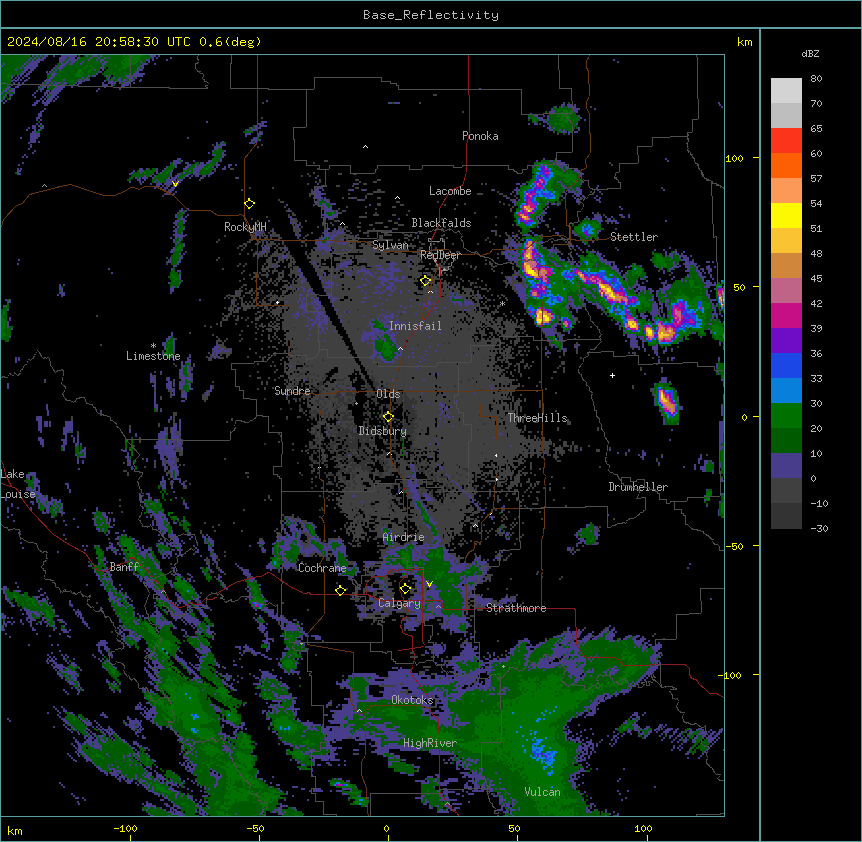The image size is (862, 842).
Task: Click the yellow diamond marker below RedDeer
Action: pos(426,281)
